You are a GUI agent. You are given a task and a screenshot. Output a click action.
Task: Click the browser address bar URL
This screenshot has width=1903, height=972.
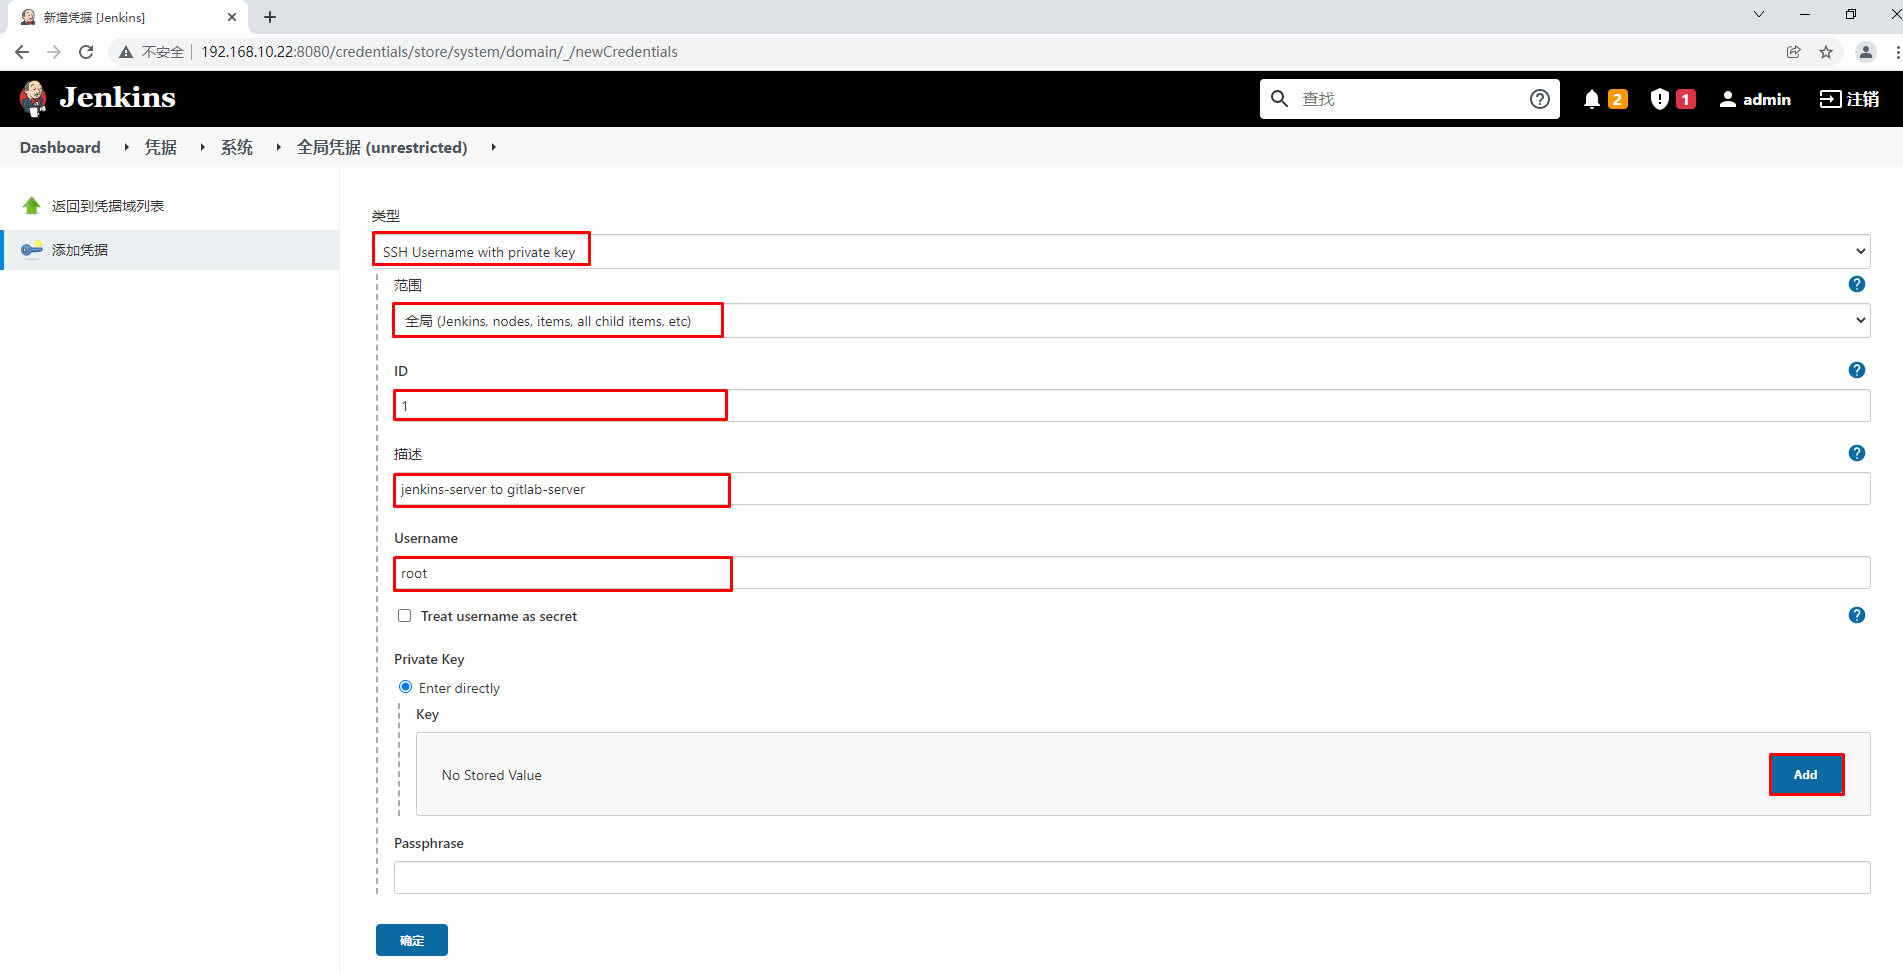[x=439, y=52]
